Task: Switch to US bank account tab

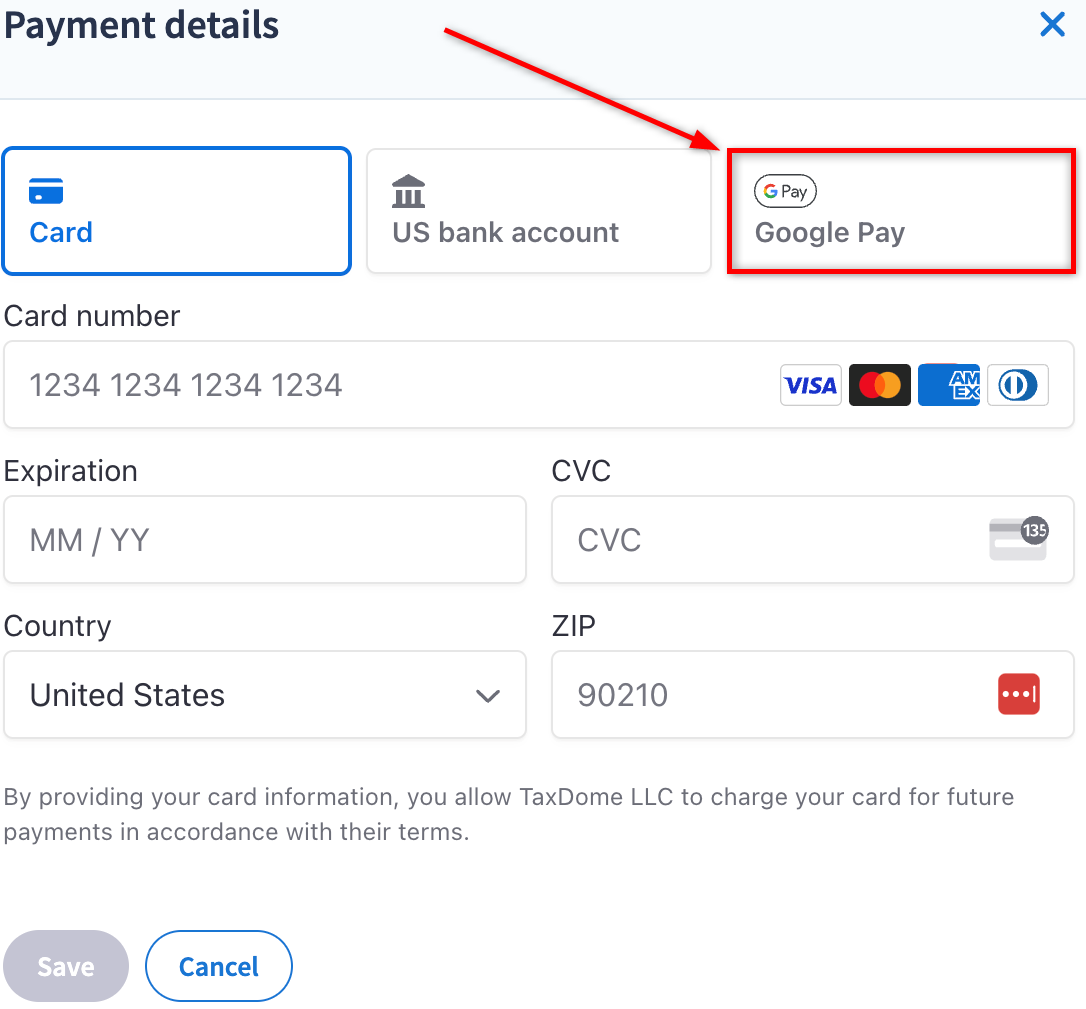Action: [x=538, y=211]
